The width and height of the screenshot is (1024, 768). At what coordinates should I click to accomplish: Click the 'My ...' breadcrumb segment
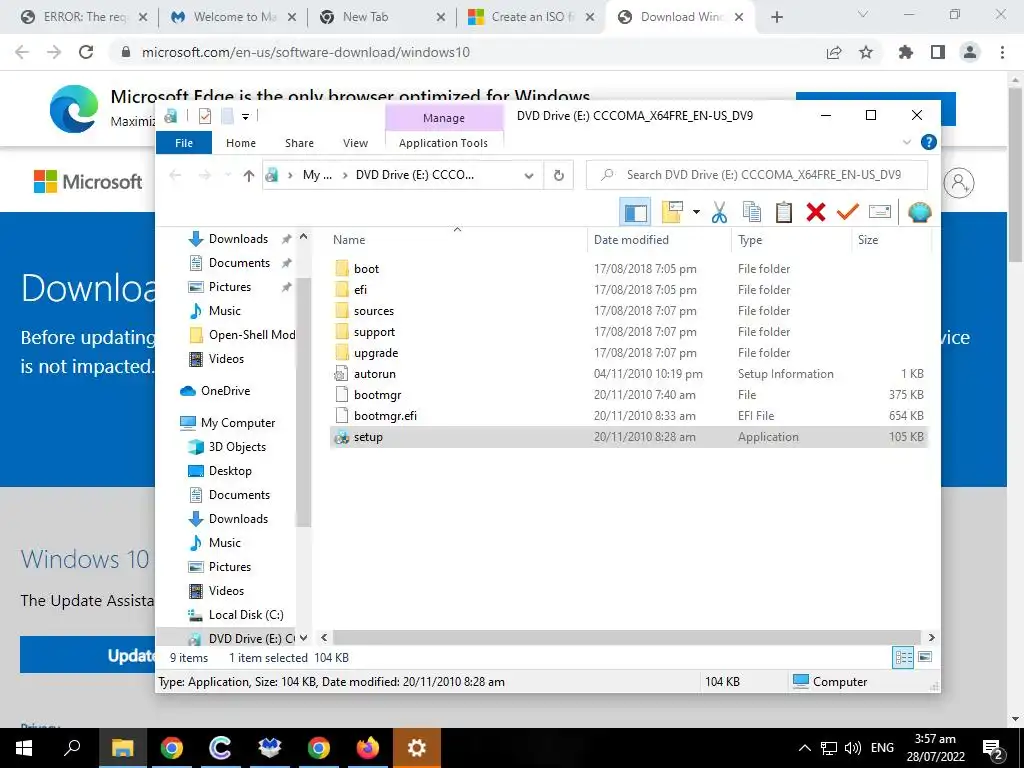point(317,175)
